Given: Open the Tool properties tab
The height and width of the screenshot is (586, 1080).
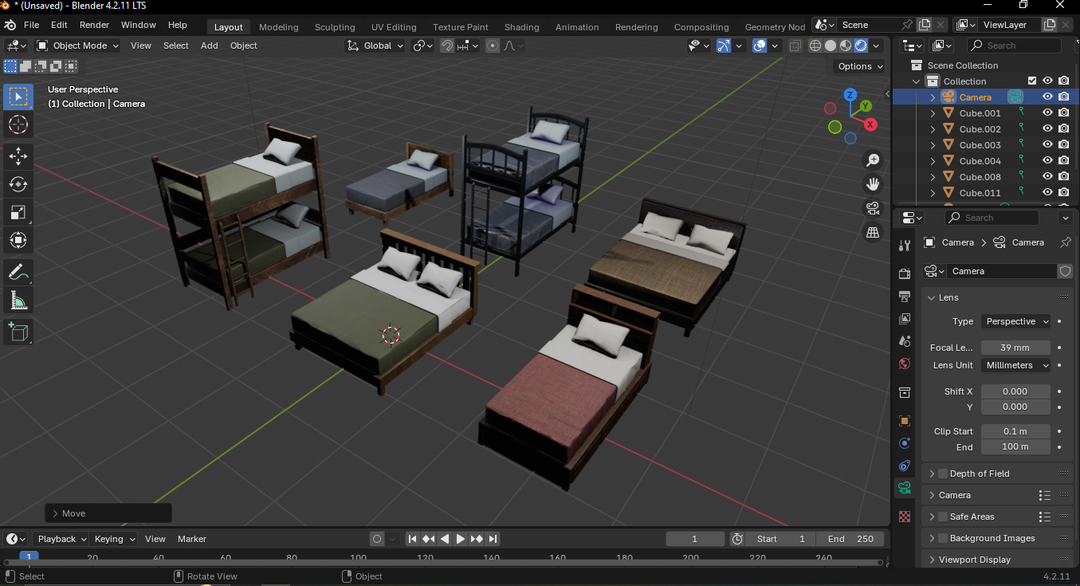Looking at the screenshot, I should coord(904,246).
